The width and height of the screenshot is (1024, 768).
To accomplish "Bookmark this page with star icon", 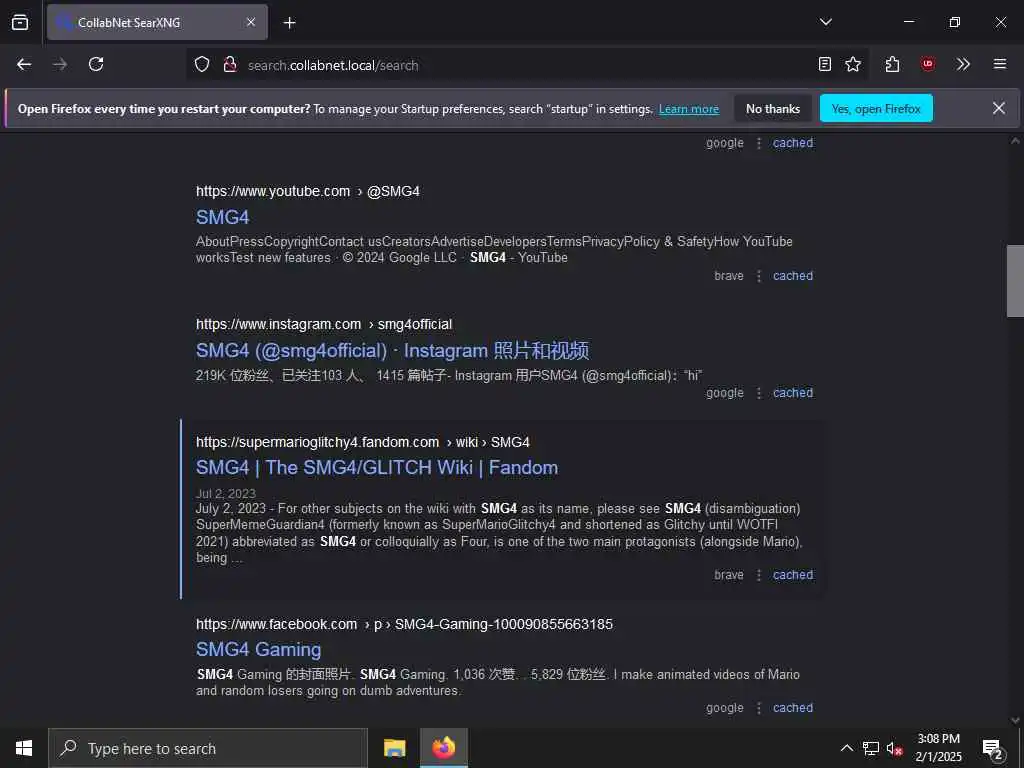I will click(x=853, y=64).
